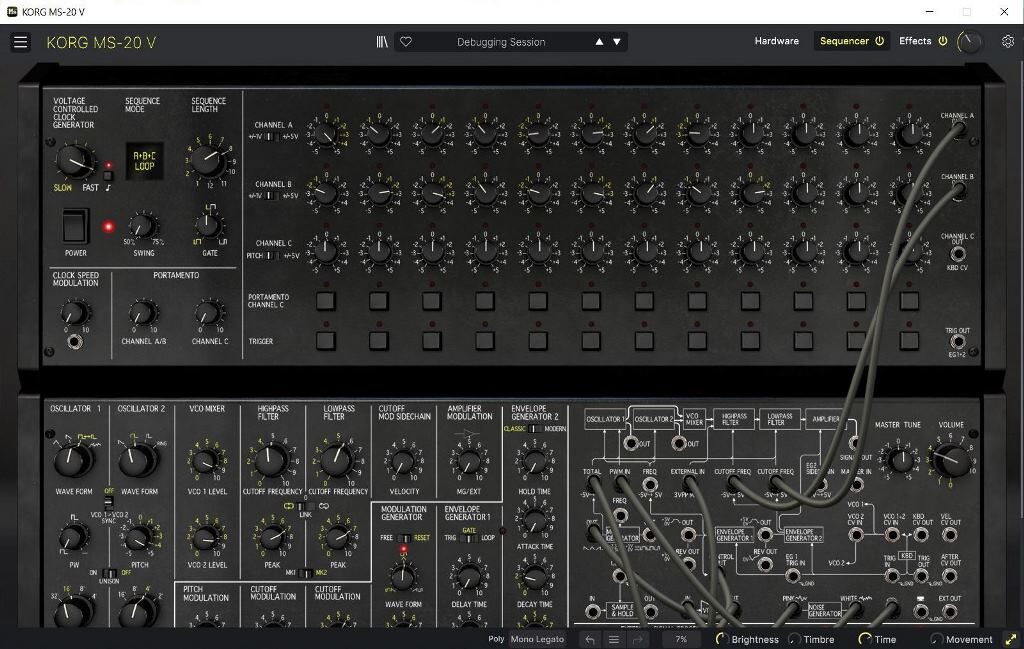Flip Channel A voltage range switch

point(272,136)
